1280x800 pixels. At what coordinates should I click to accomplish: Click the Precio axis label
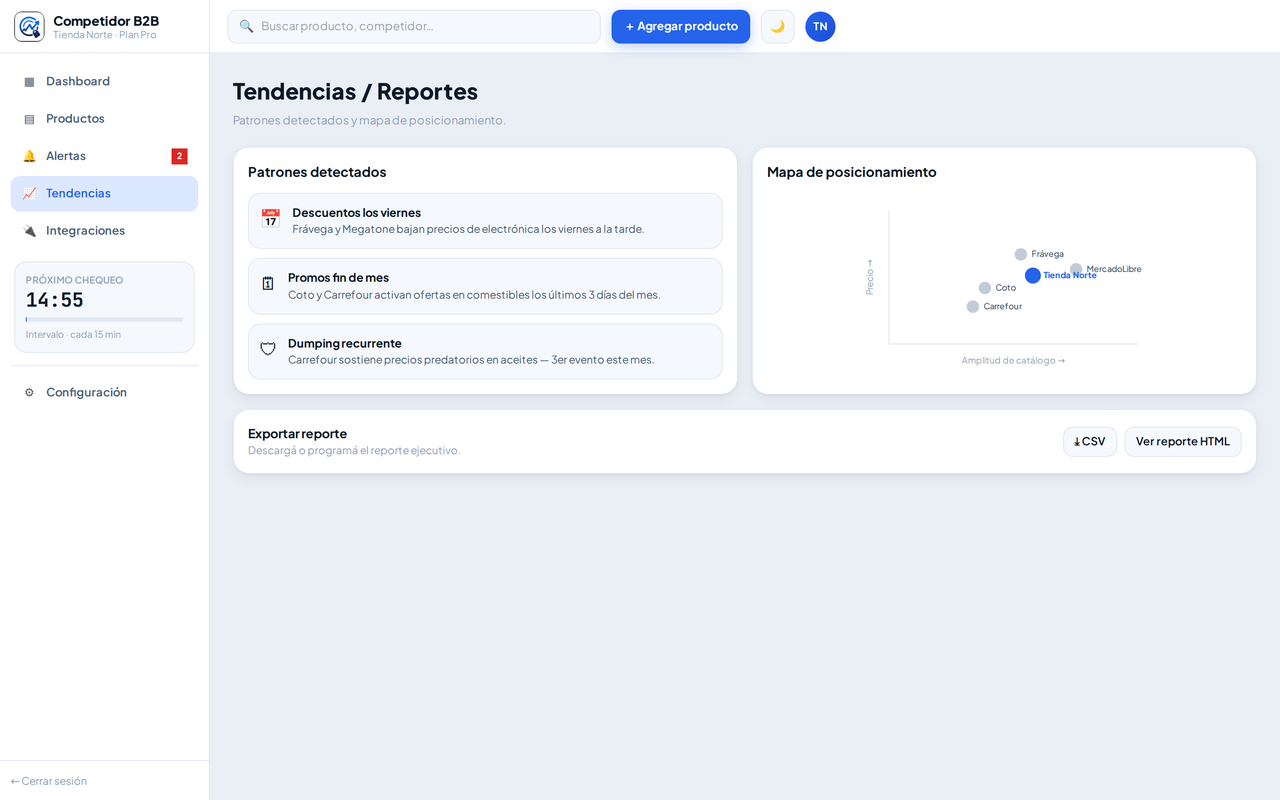coord(870,277)
